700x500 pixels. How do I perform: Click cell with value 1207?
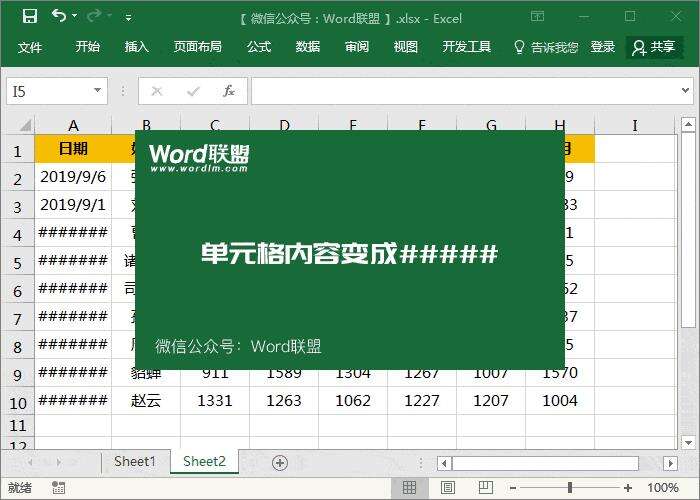coord(491,401)
